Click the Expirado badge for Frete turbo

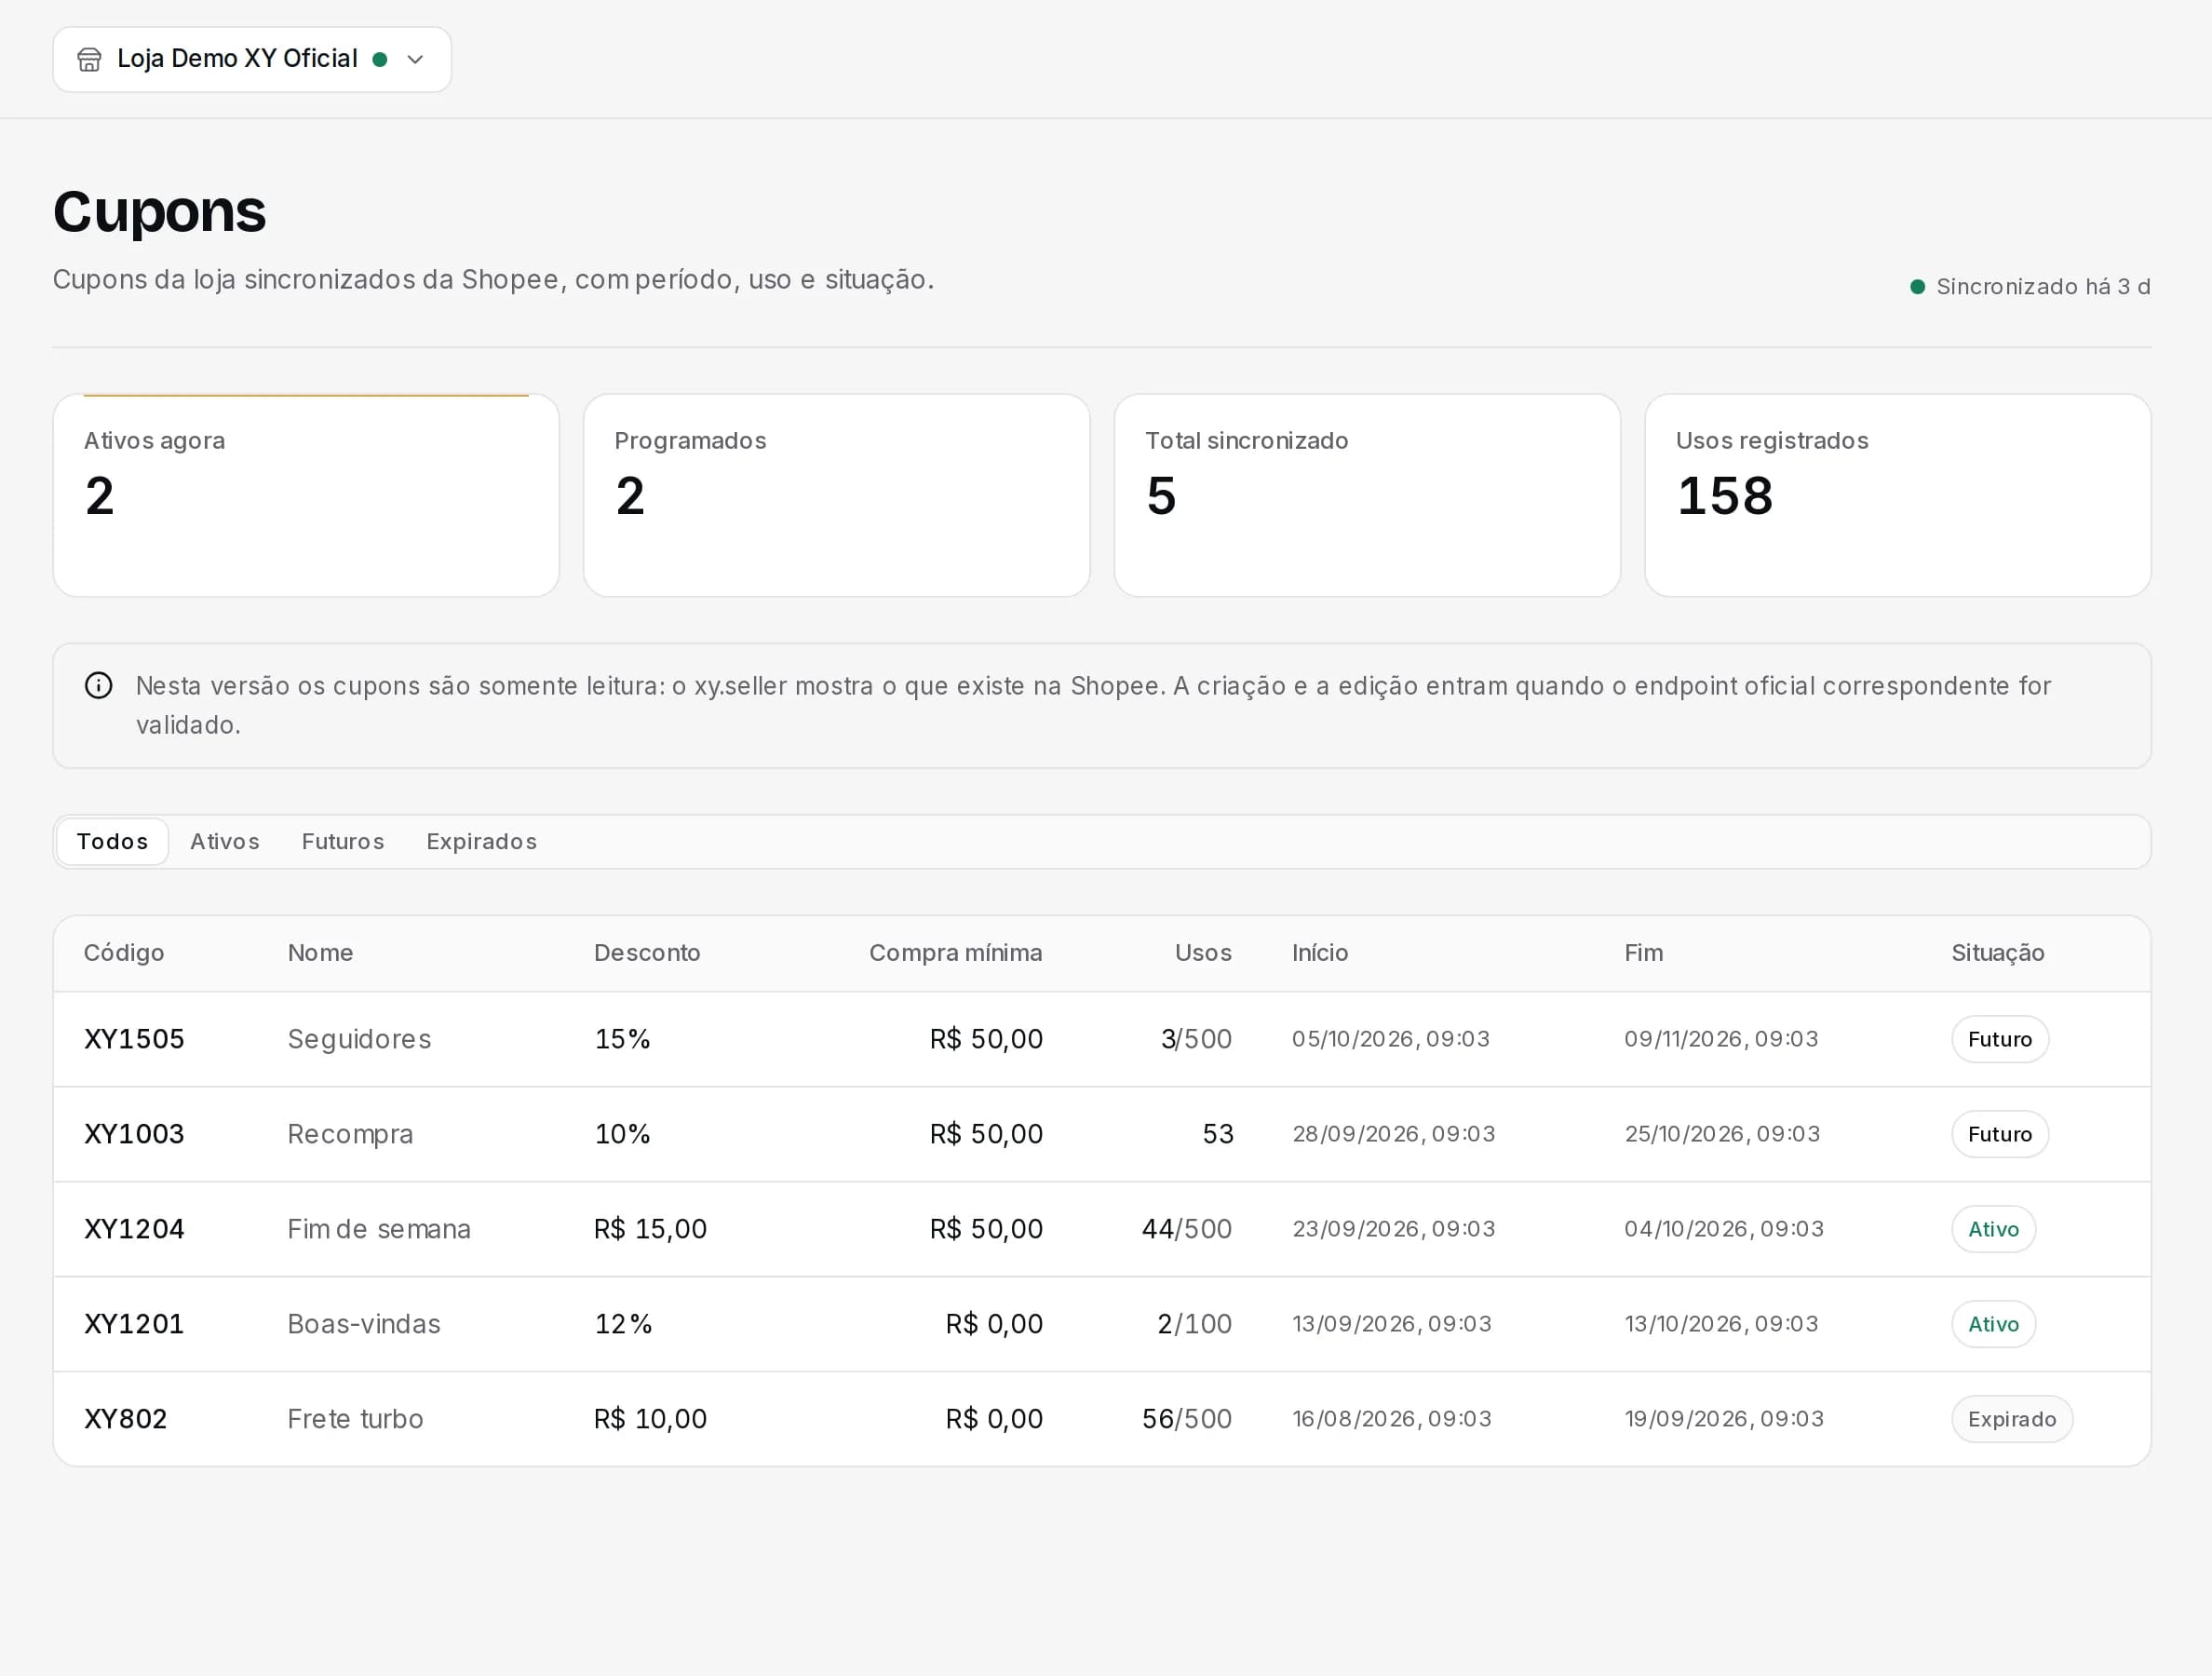tap(2012, 1420)
